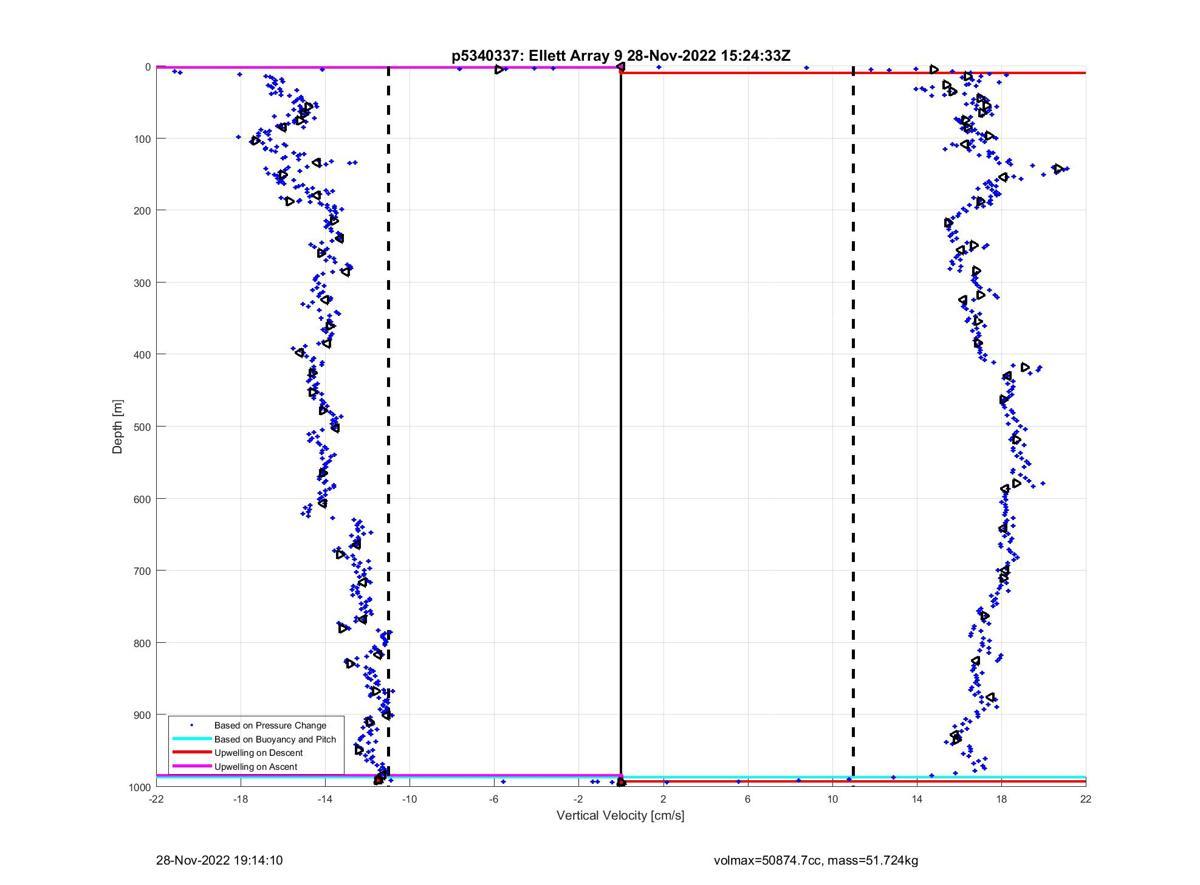Click the '14' velocity axis tick label

click(917, 799)
